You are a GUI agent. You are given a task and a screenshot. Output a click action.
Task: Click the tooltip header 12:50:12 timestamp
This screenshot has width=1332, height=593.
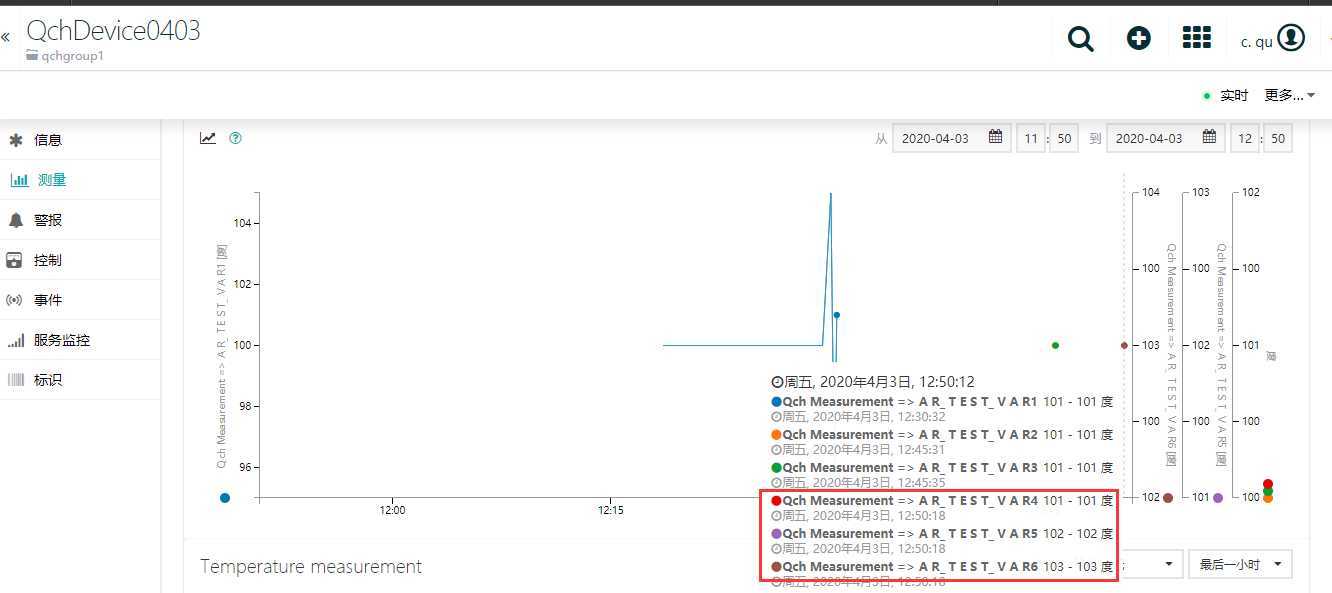872,382
